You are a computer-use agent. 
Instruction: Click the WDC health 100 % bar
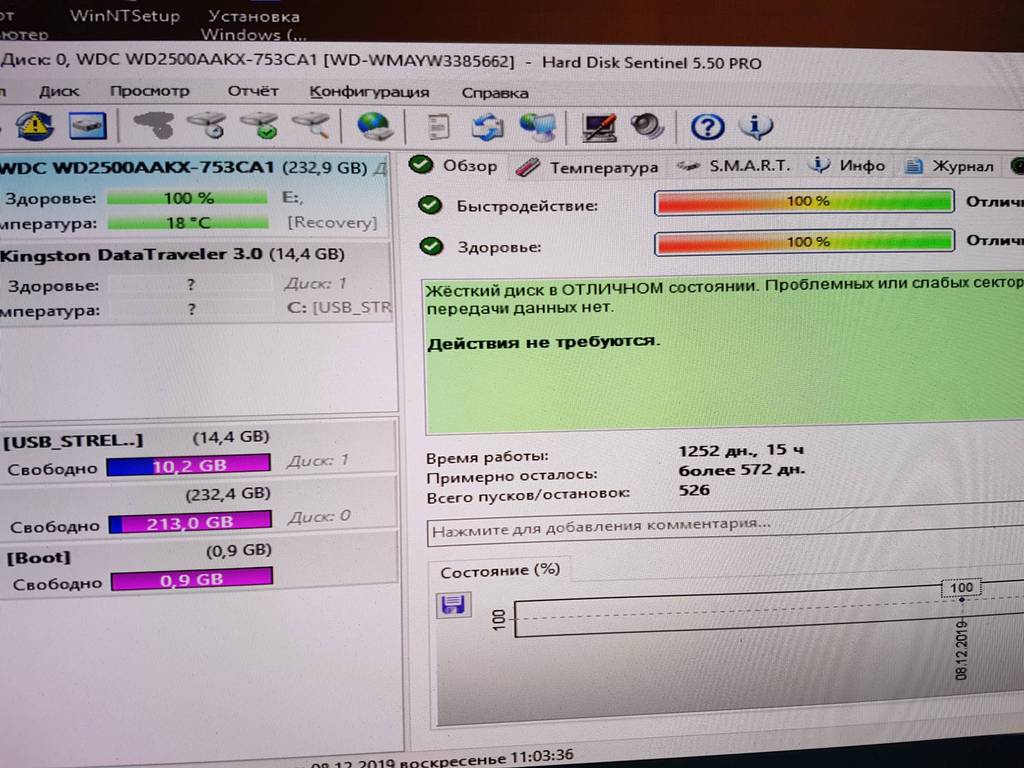[188, 197]
